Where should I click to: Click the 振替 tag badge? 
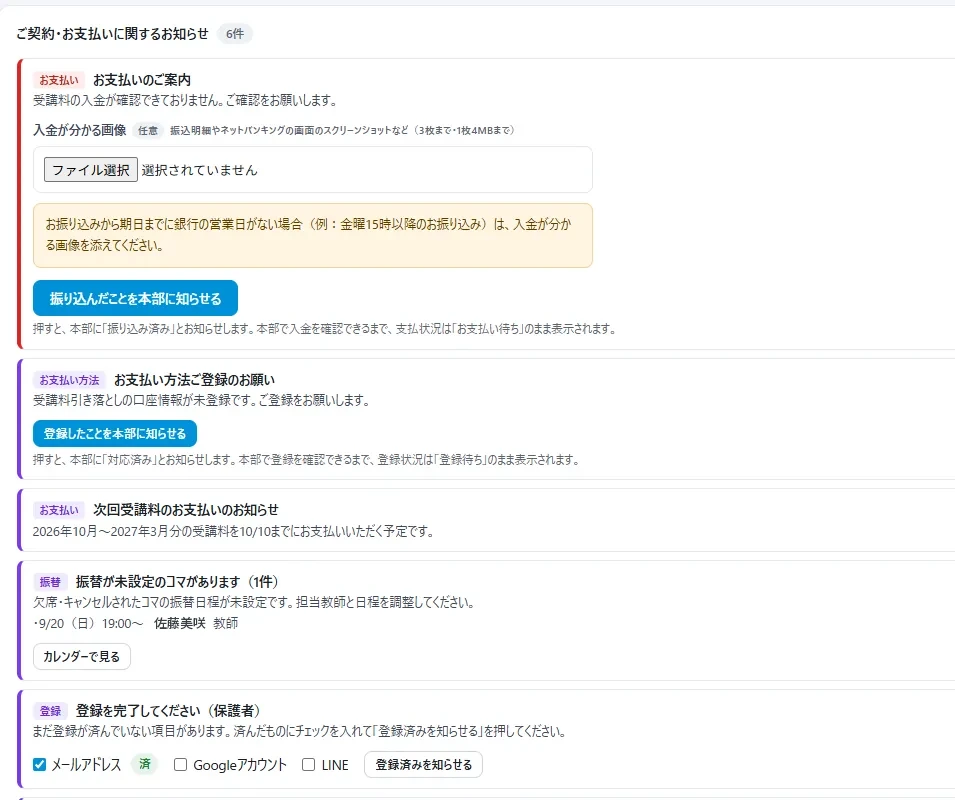[50, 582]
